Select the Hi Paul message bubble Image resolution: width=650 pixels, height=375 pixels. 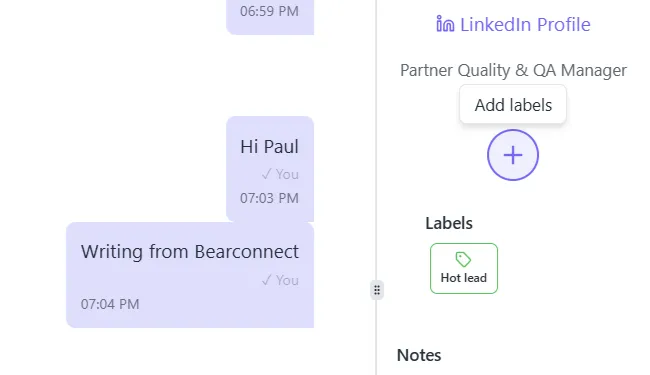tap(270, 169)
